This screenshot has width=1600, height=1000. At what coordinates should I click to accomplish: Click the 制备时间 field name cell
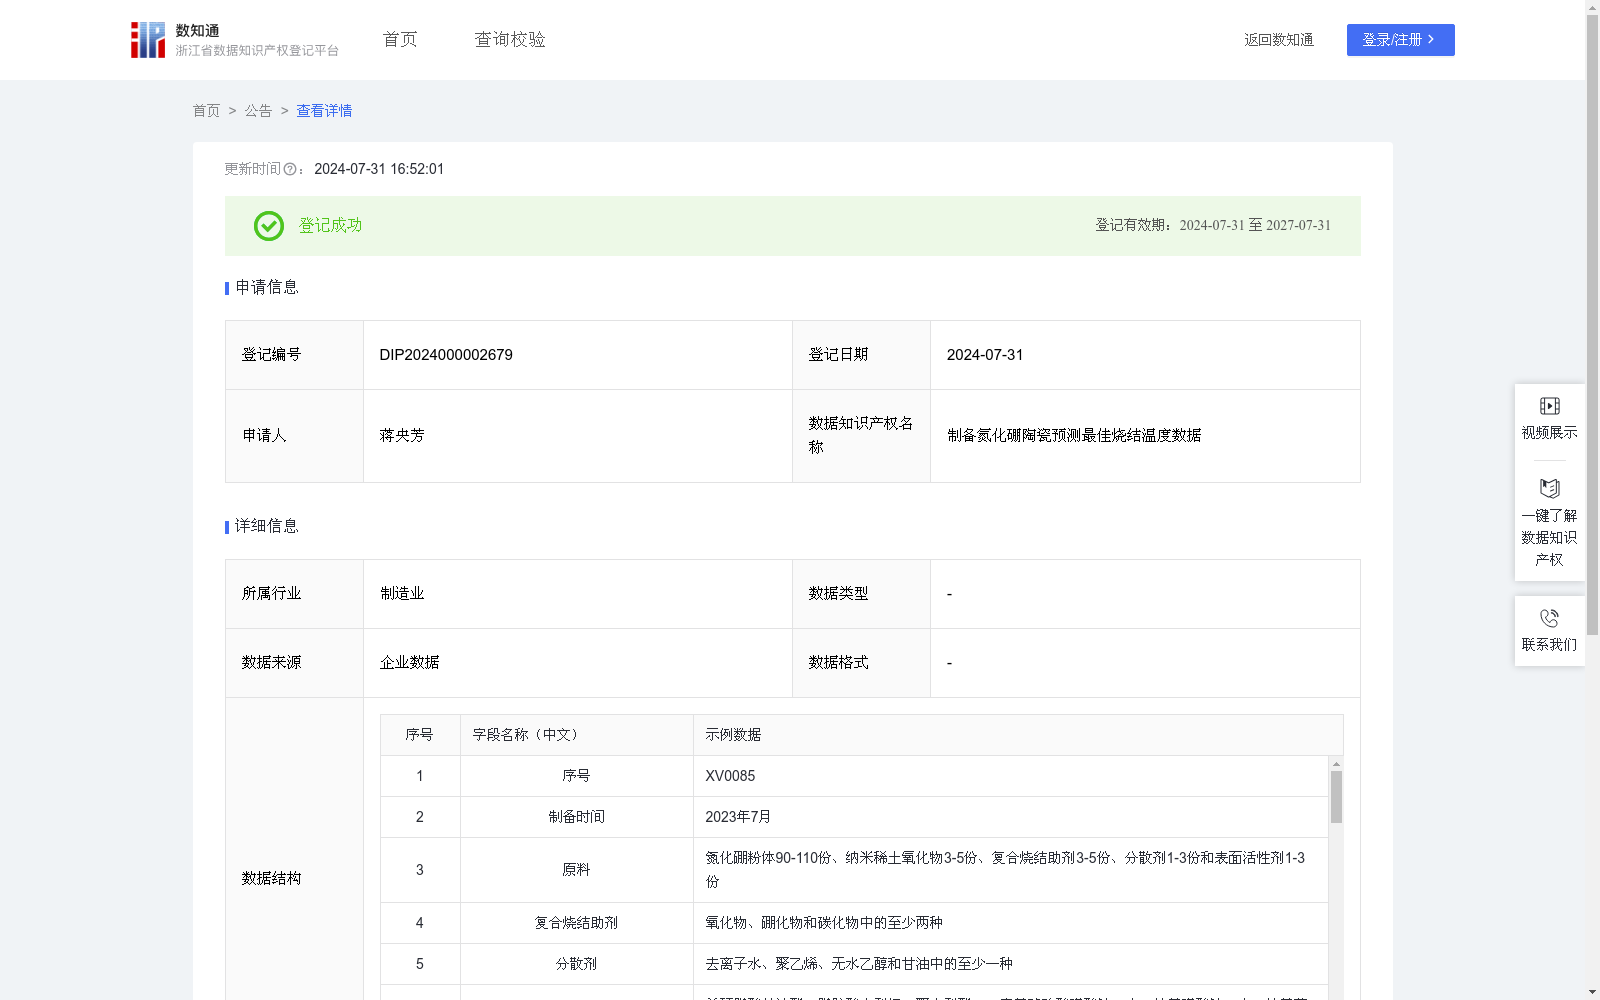pos(576,817)
